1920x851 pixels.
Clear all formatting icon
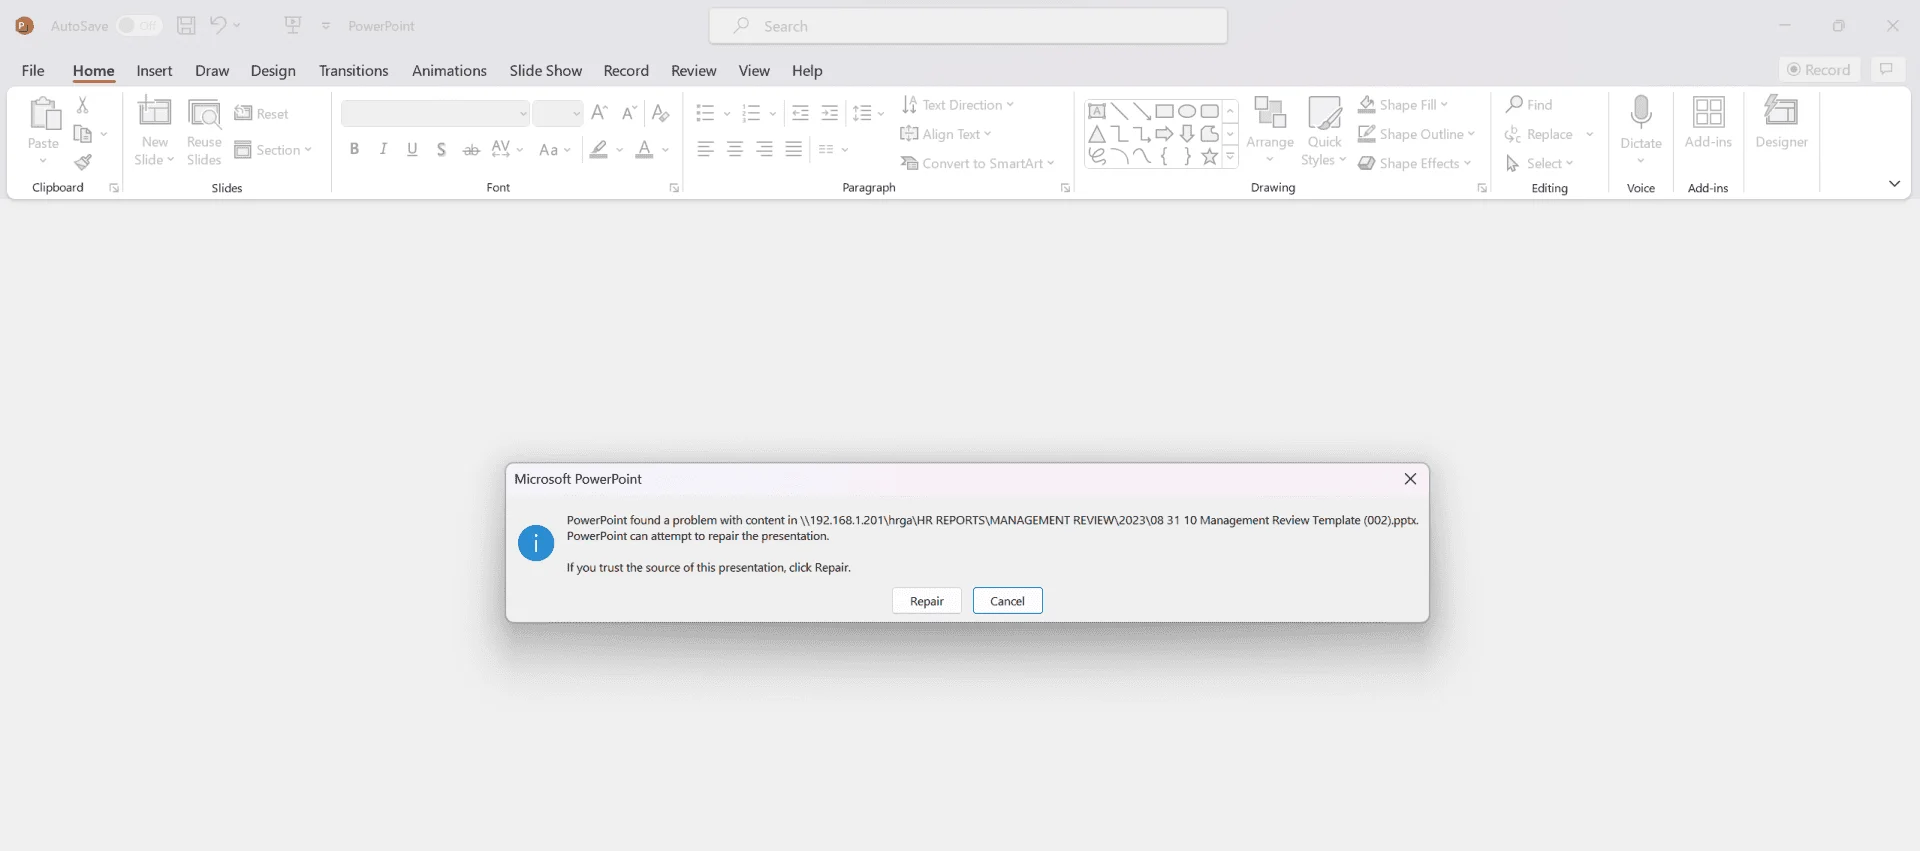[660, 113]
